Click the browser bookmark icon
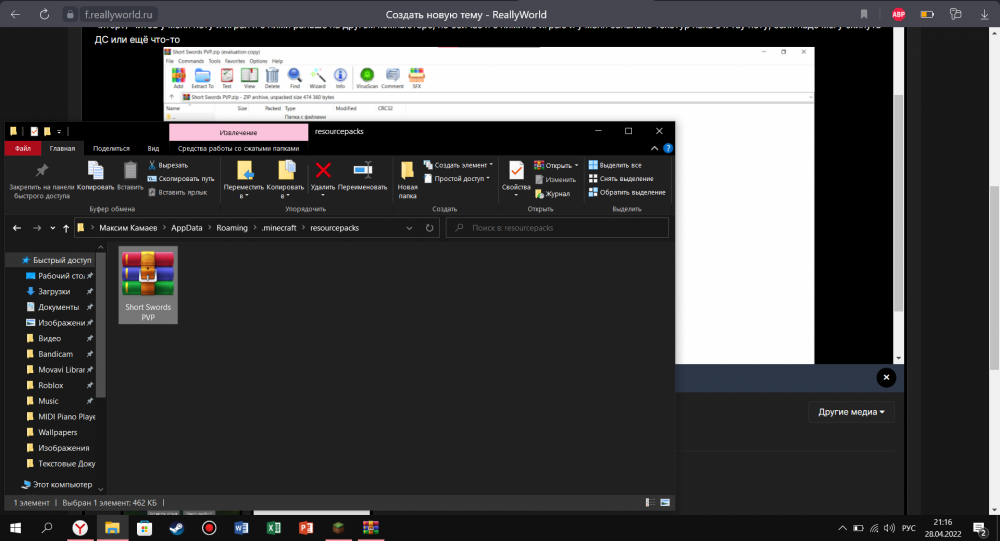 tap(864, 14)
